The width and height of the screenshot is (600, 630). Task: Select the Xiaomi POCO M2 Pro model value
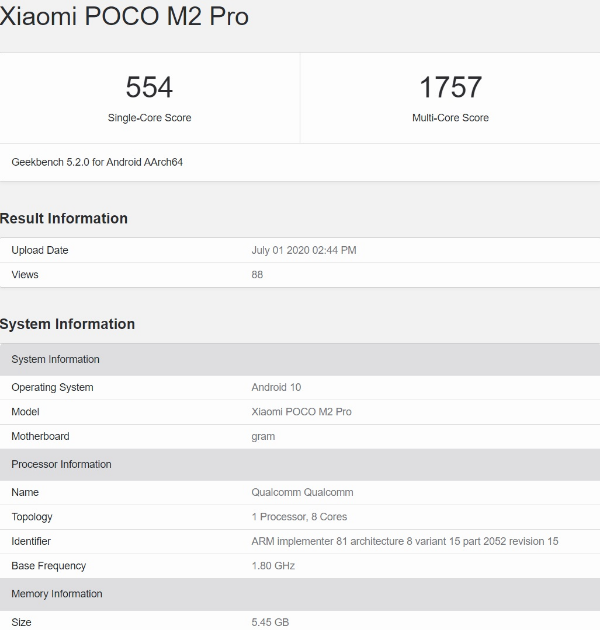coord(301,412)
